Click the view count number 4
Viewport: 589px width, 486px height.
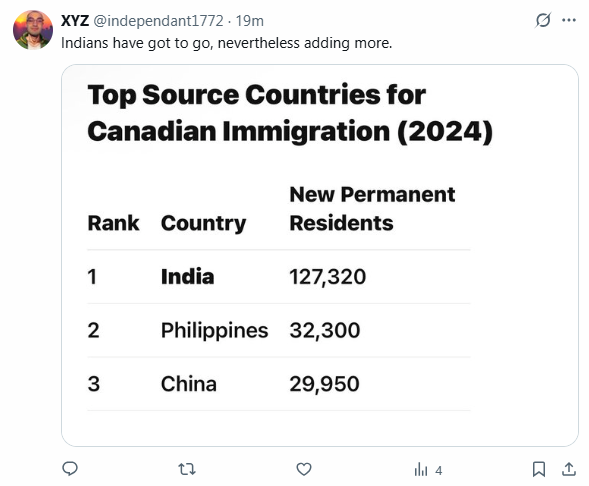(x=438, y=470)
